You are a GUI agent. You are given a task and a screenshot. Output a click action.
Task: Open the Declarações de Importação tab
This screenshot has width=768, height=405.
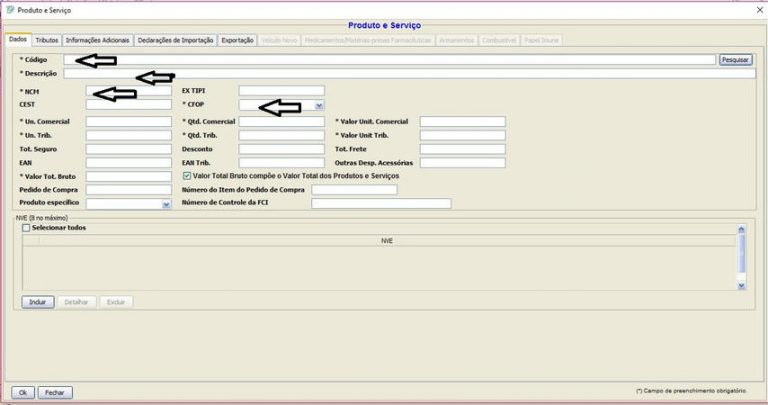point(175,40)
